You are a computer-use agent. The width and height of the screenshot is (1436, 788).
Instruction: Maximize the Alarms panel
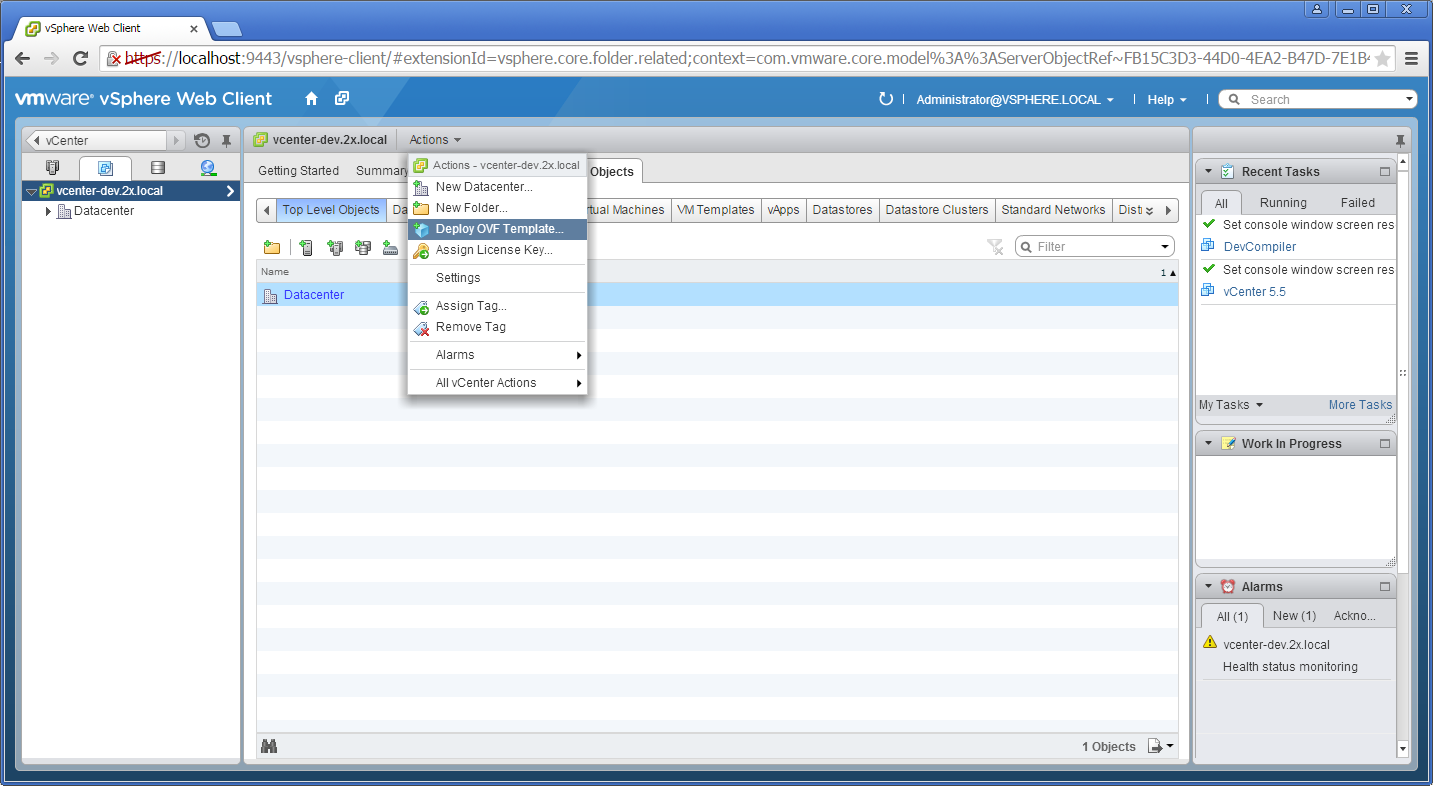click(x=1385, y=587)
